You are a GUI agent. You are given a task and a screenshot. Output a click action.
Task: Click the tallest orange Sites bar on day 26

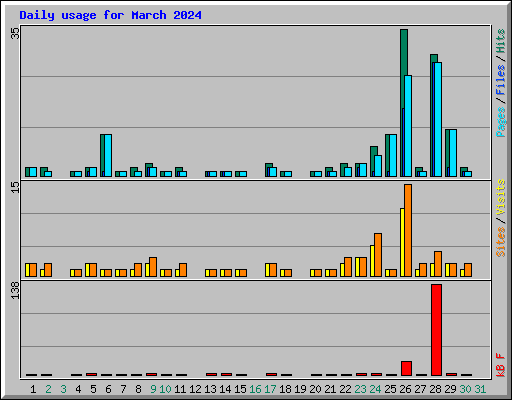[x=408, y=230]
